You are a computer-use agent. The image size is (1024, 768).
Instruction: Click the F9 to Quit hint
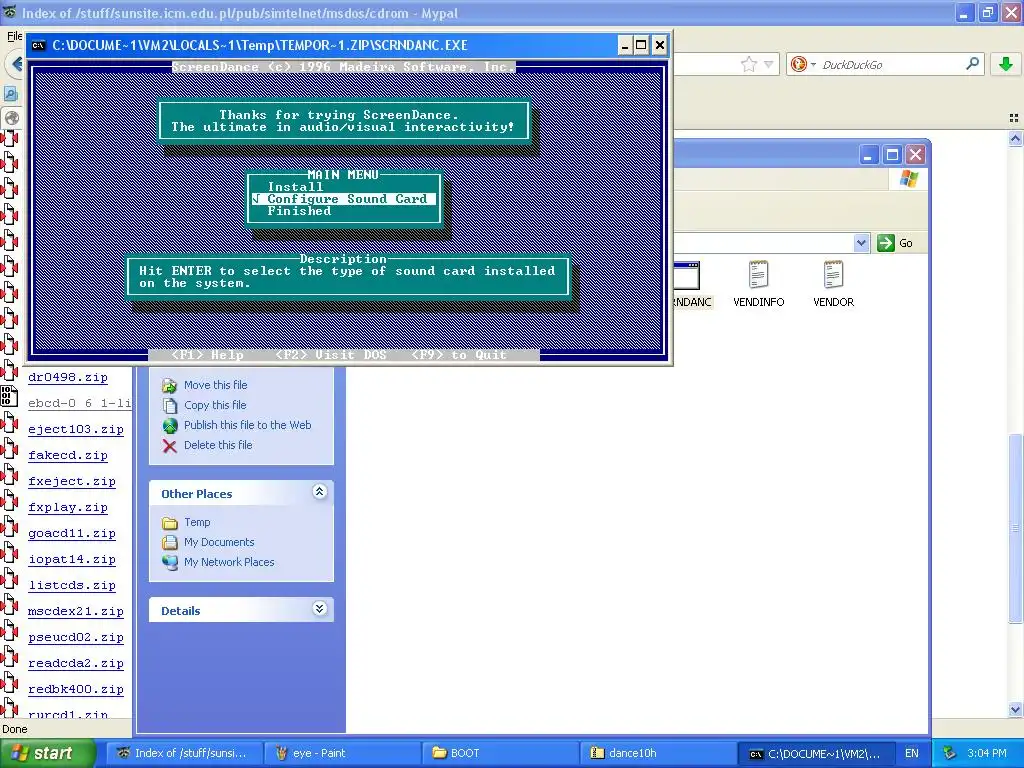[458, 355]
